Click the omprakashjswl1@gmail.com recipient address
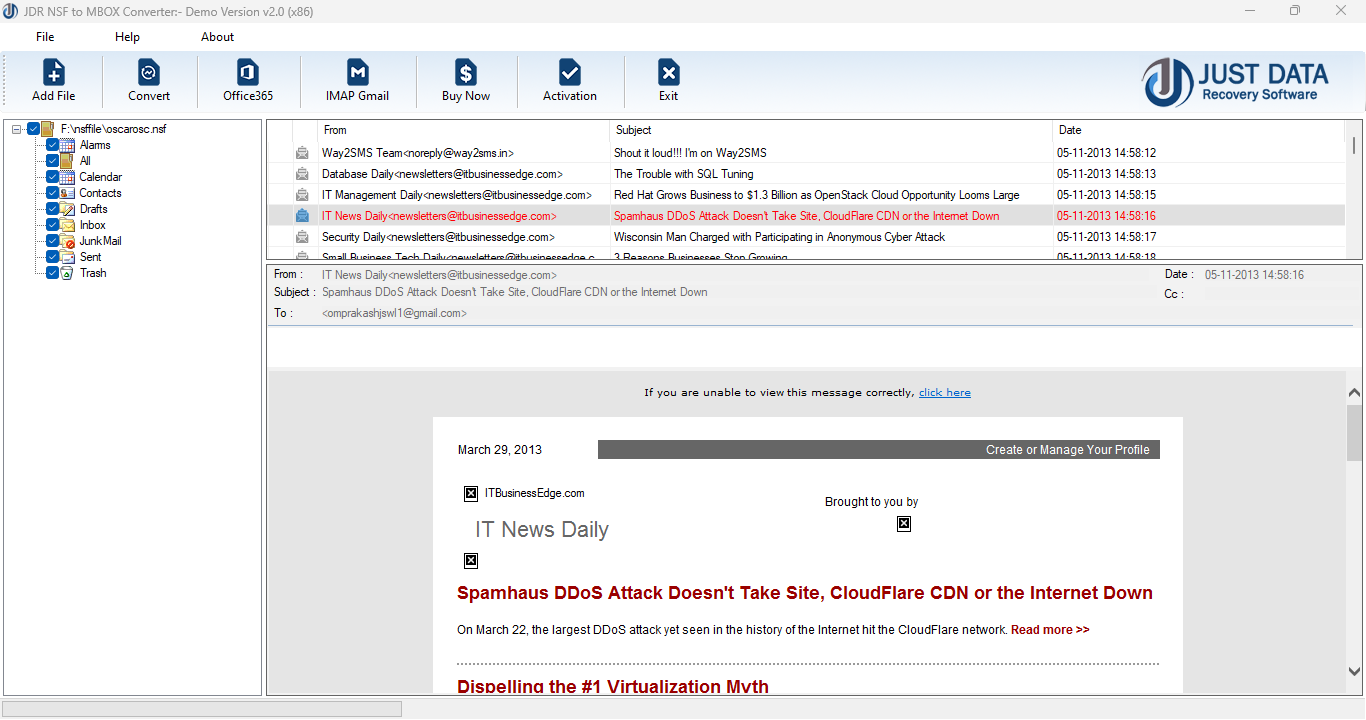Image resolution: width=1366 pixels, height=720 pixels. click(394, 313)
